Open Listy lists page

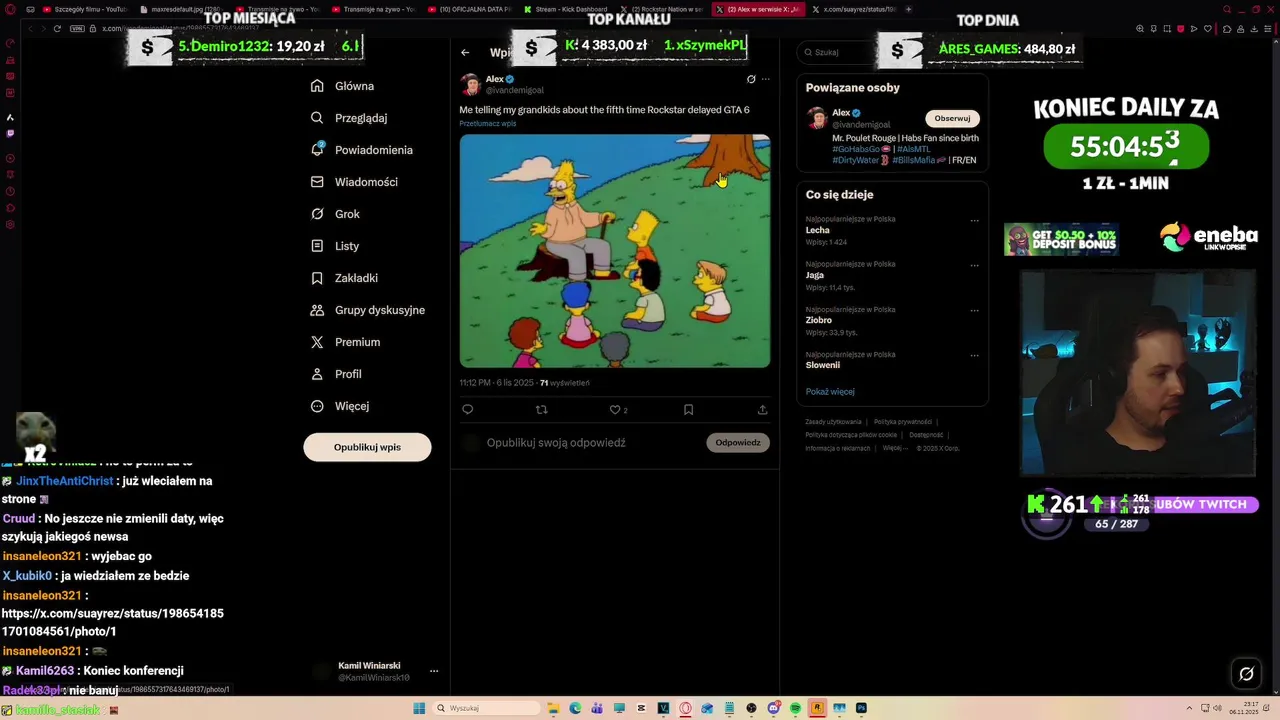click(x=335, y=246)
